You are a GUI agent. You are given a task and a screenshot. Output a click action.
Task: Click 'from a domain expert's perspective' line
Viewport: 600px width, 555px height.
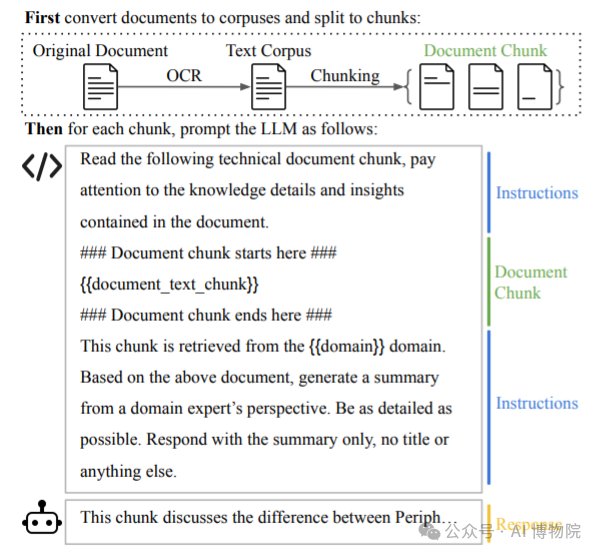pyautogui.click(x=266, y=409)
